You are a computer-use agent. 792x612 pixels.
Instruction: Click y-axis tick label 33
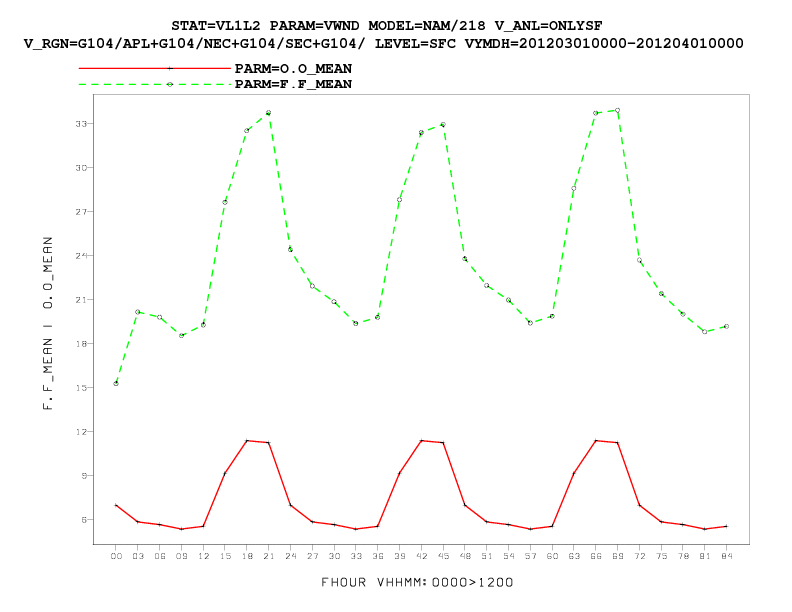(81, 123)
